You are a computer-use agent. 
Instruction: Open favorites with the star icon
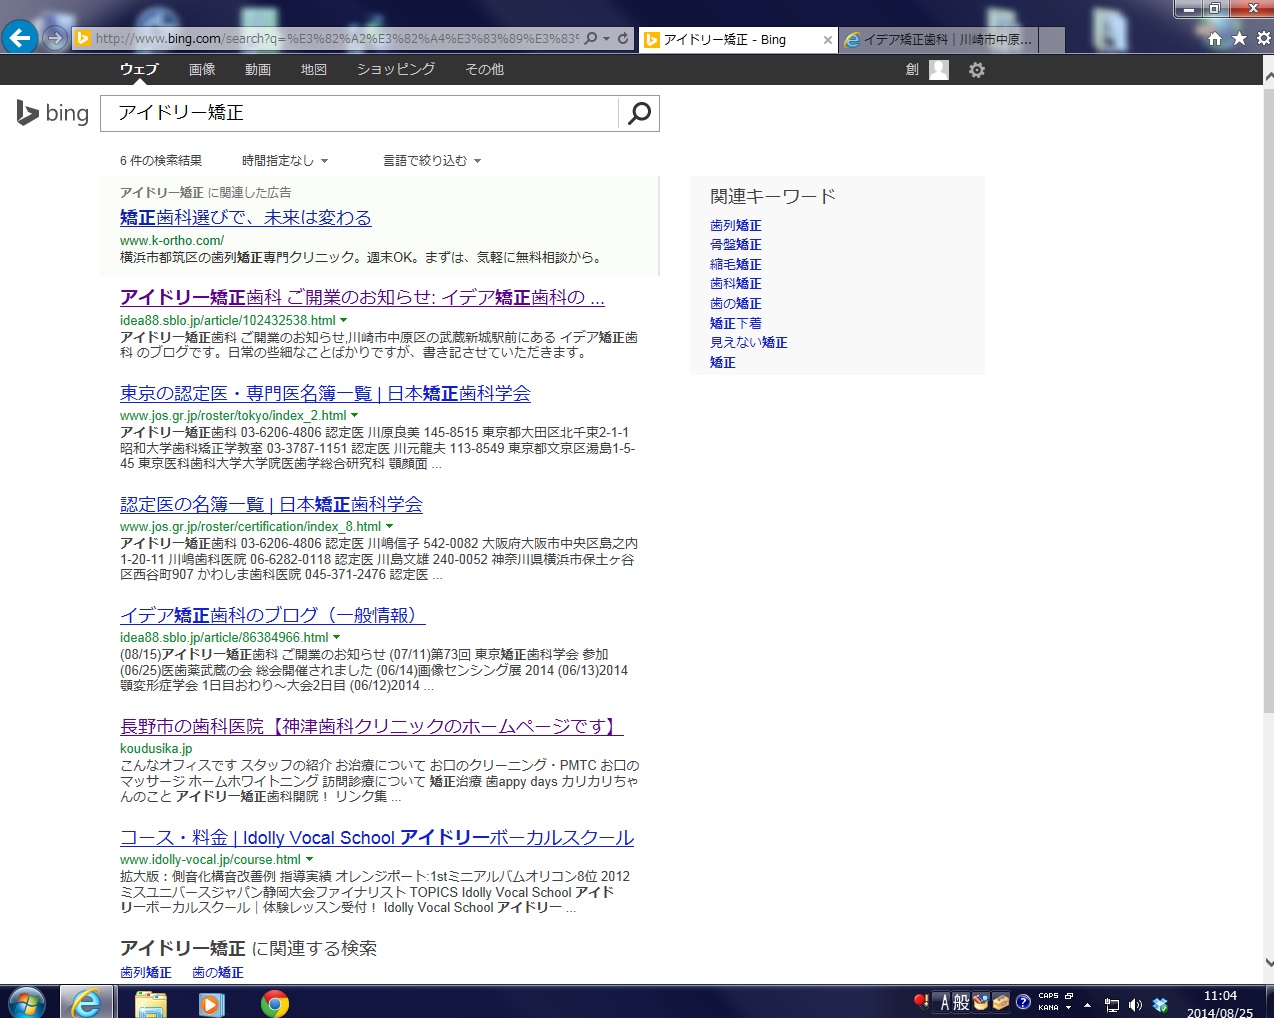tap(1240, 39)
